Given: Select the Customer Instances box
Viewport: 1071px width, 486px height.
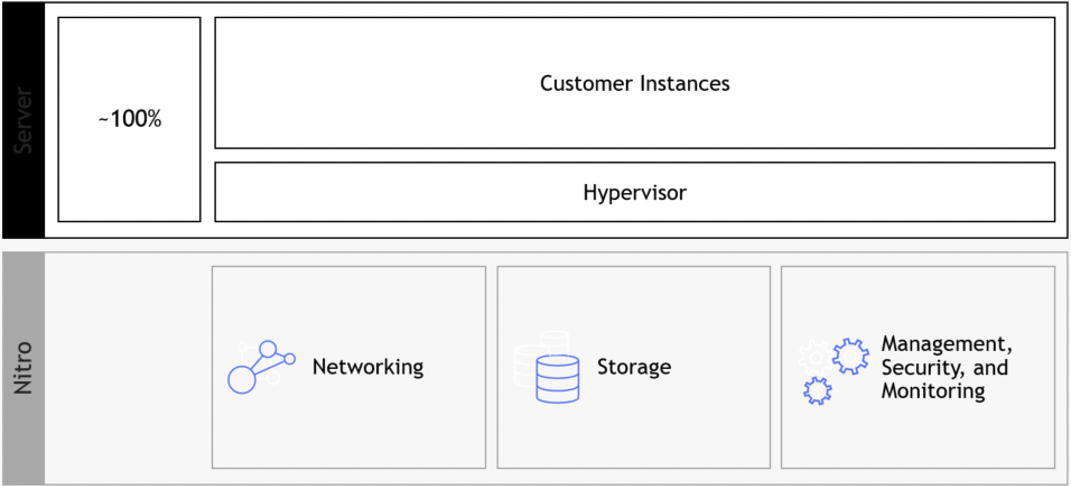Looking at the screenshot, I should pos(635,83).
